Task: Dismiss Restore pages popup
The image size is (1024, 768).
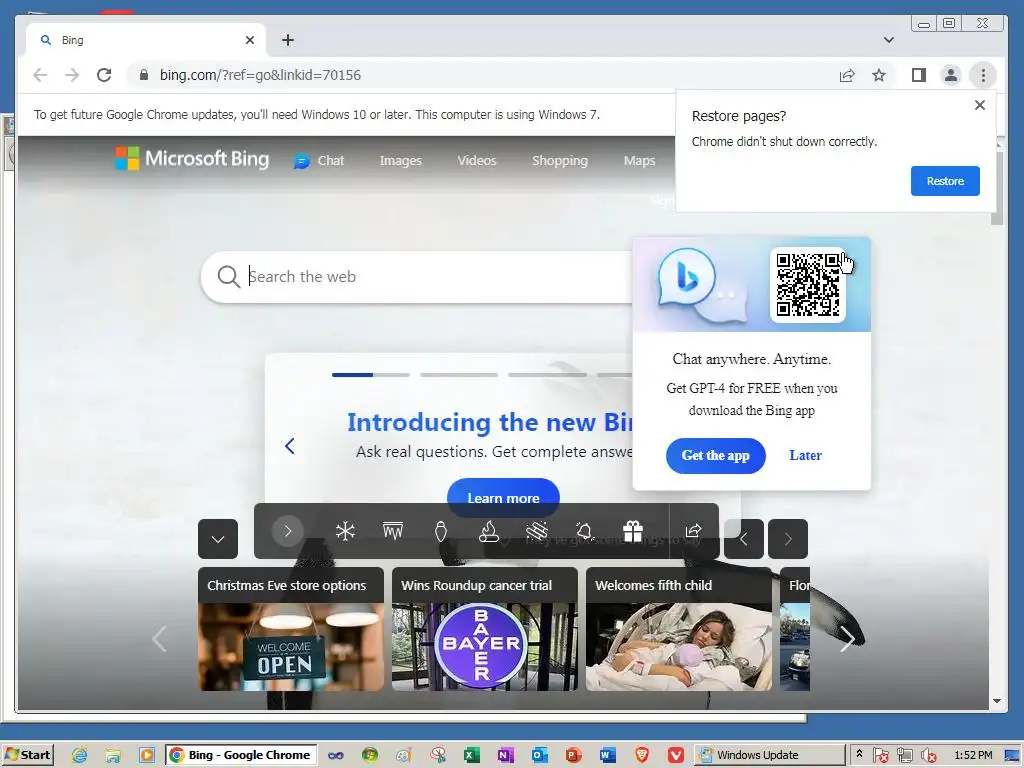Action: (x=980, y=104)
